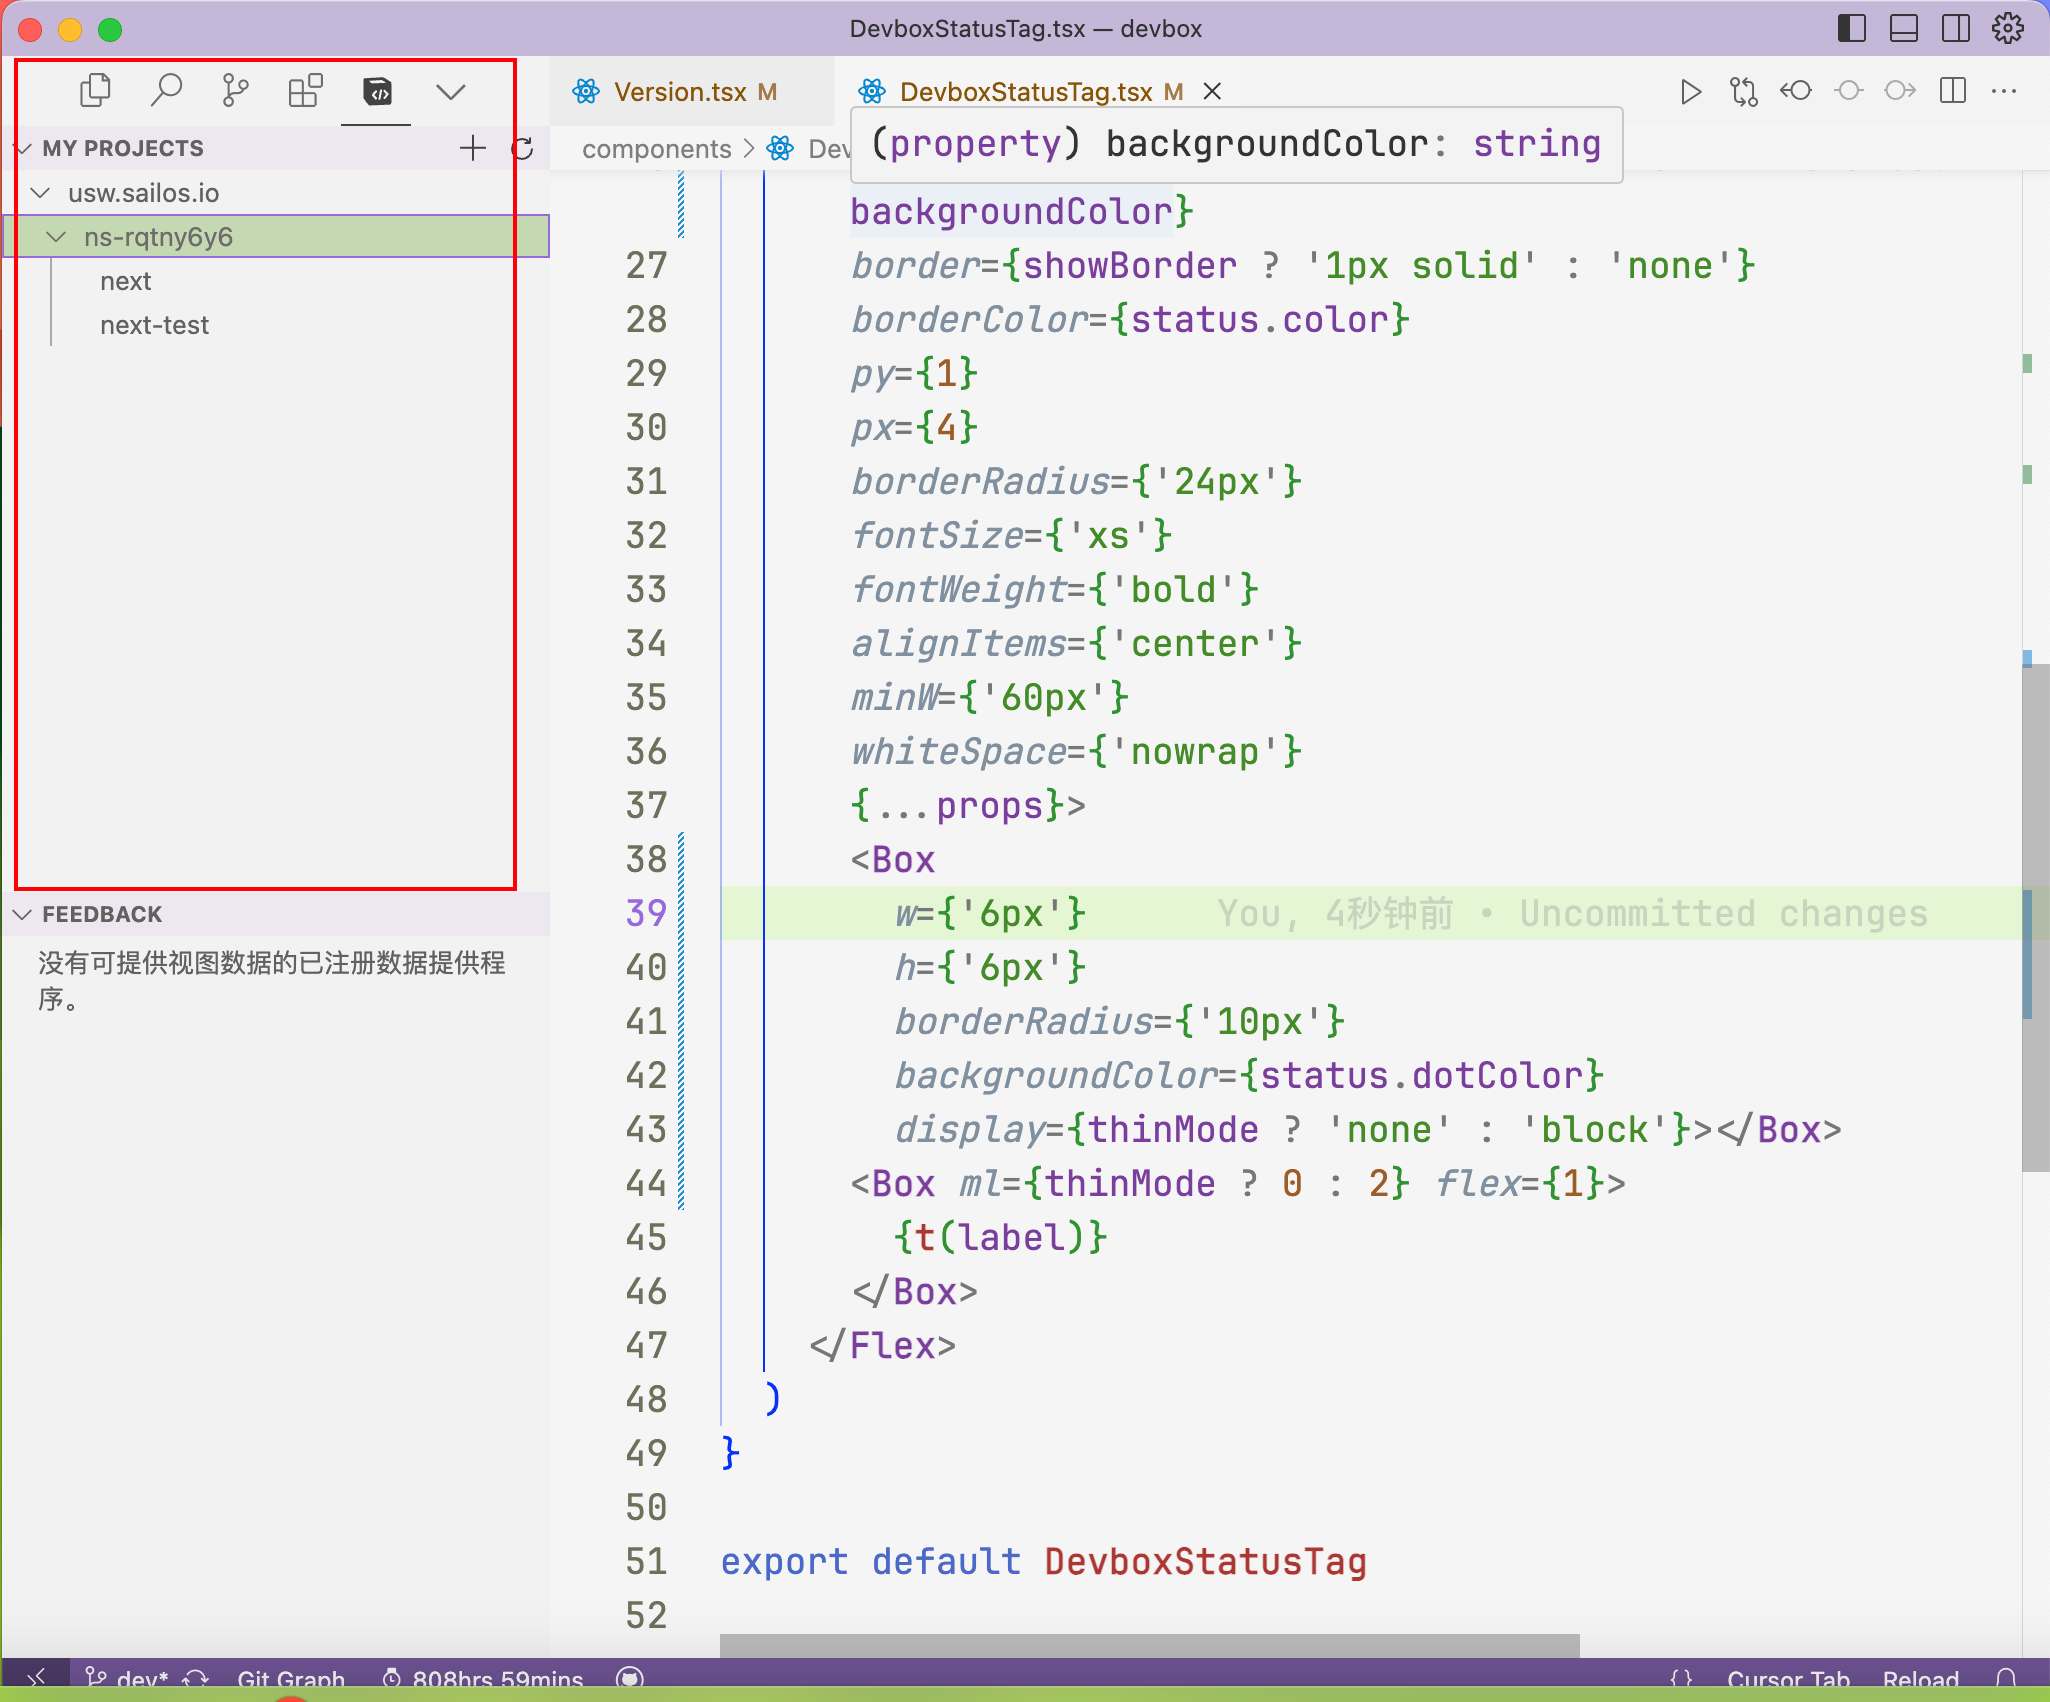This screenshot has height=1702, width=2050.
Task: Run the file with play icon
Action: [x=1690, y=92]
